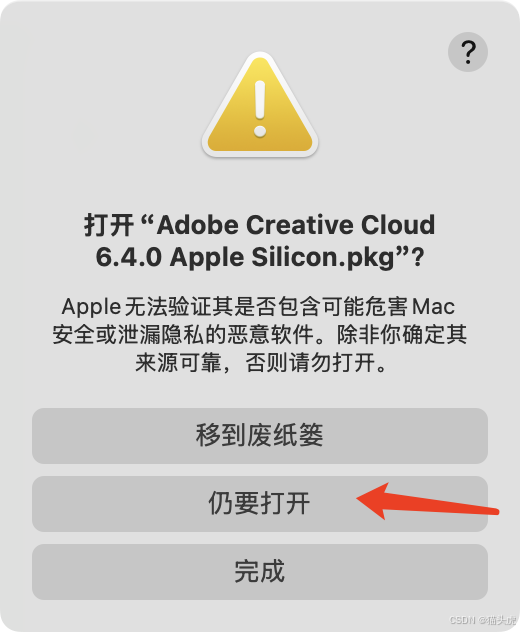This screenshot has width=520, height=632.
Task: Click the CSDN watermark in the corner
Action: [x=483, y=620]
